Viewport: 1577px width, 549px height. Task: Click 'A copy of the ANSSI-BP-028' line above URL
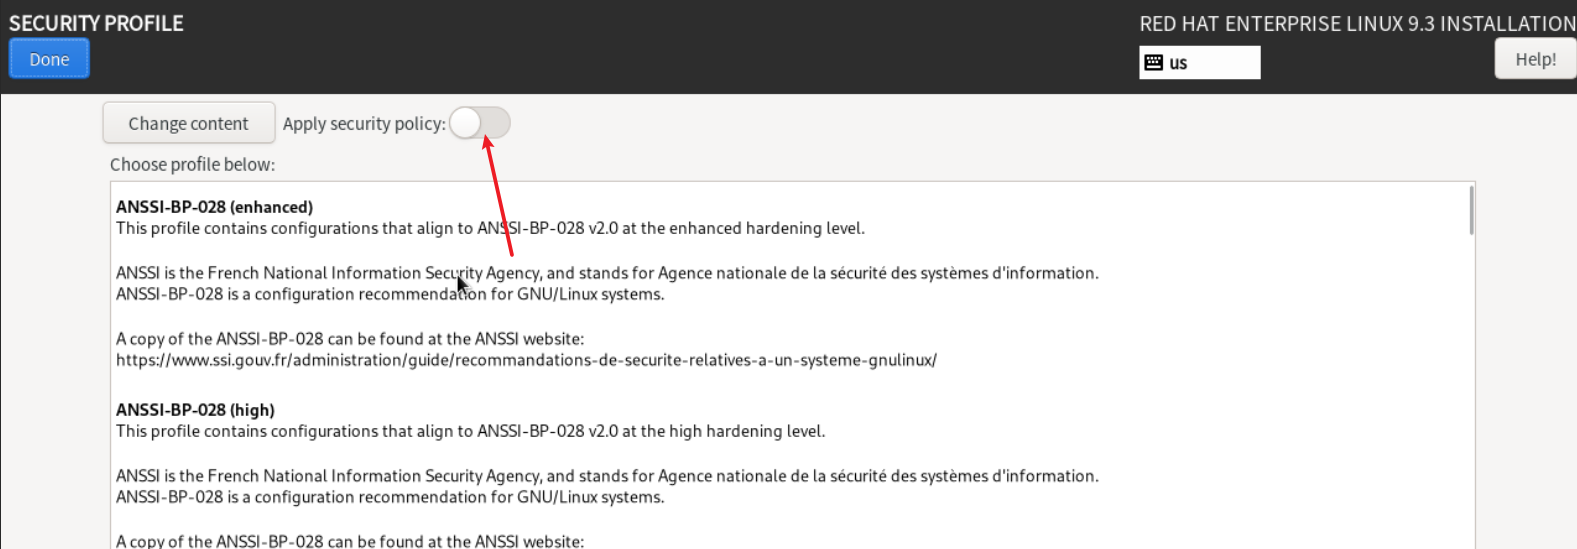pyautogui.click(x=350, y=339)
